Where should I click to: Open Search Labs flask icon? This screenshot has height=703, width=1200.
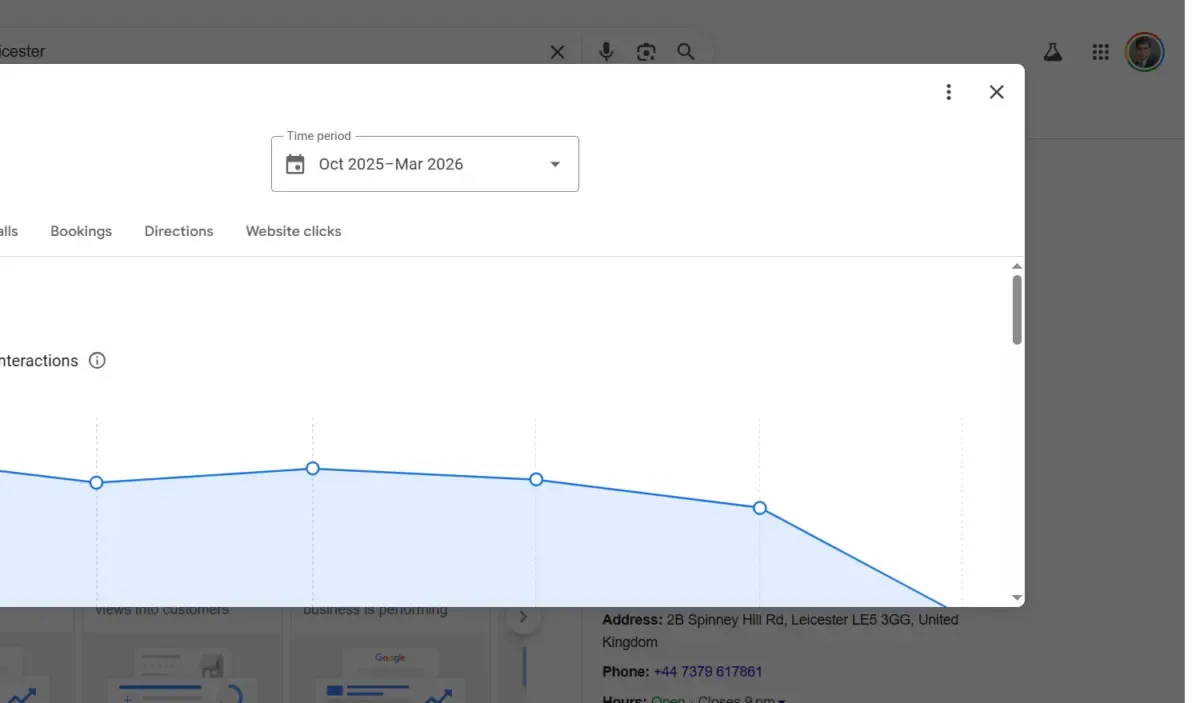(1053, 52)
